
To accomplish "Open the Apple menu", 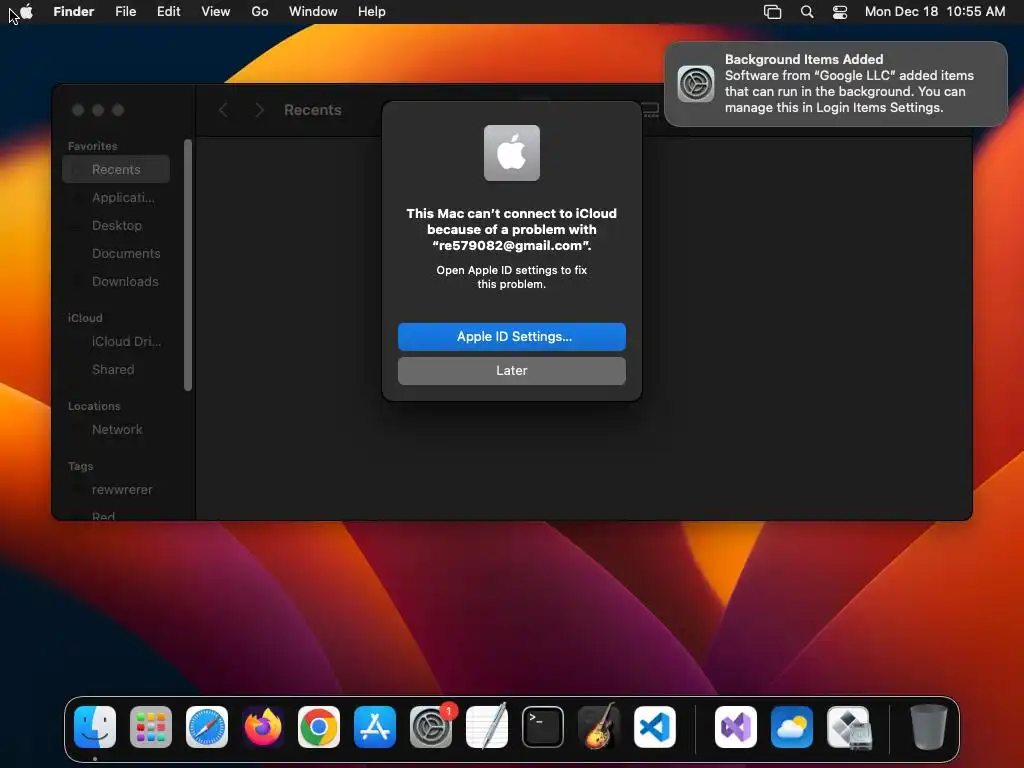I will click(27, 12).
